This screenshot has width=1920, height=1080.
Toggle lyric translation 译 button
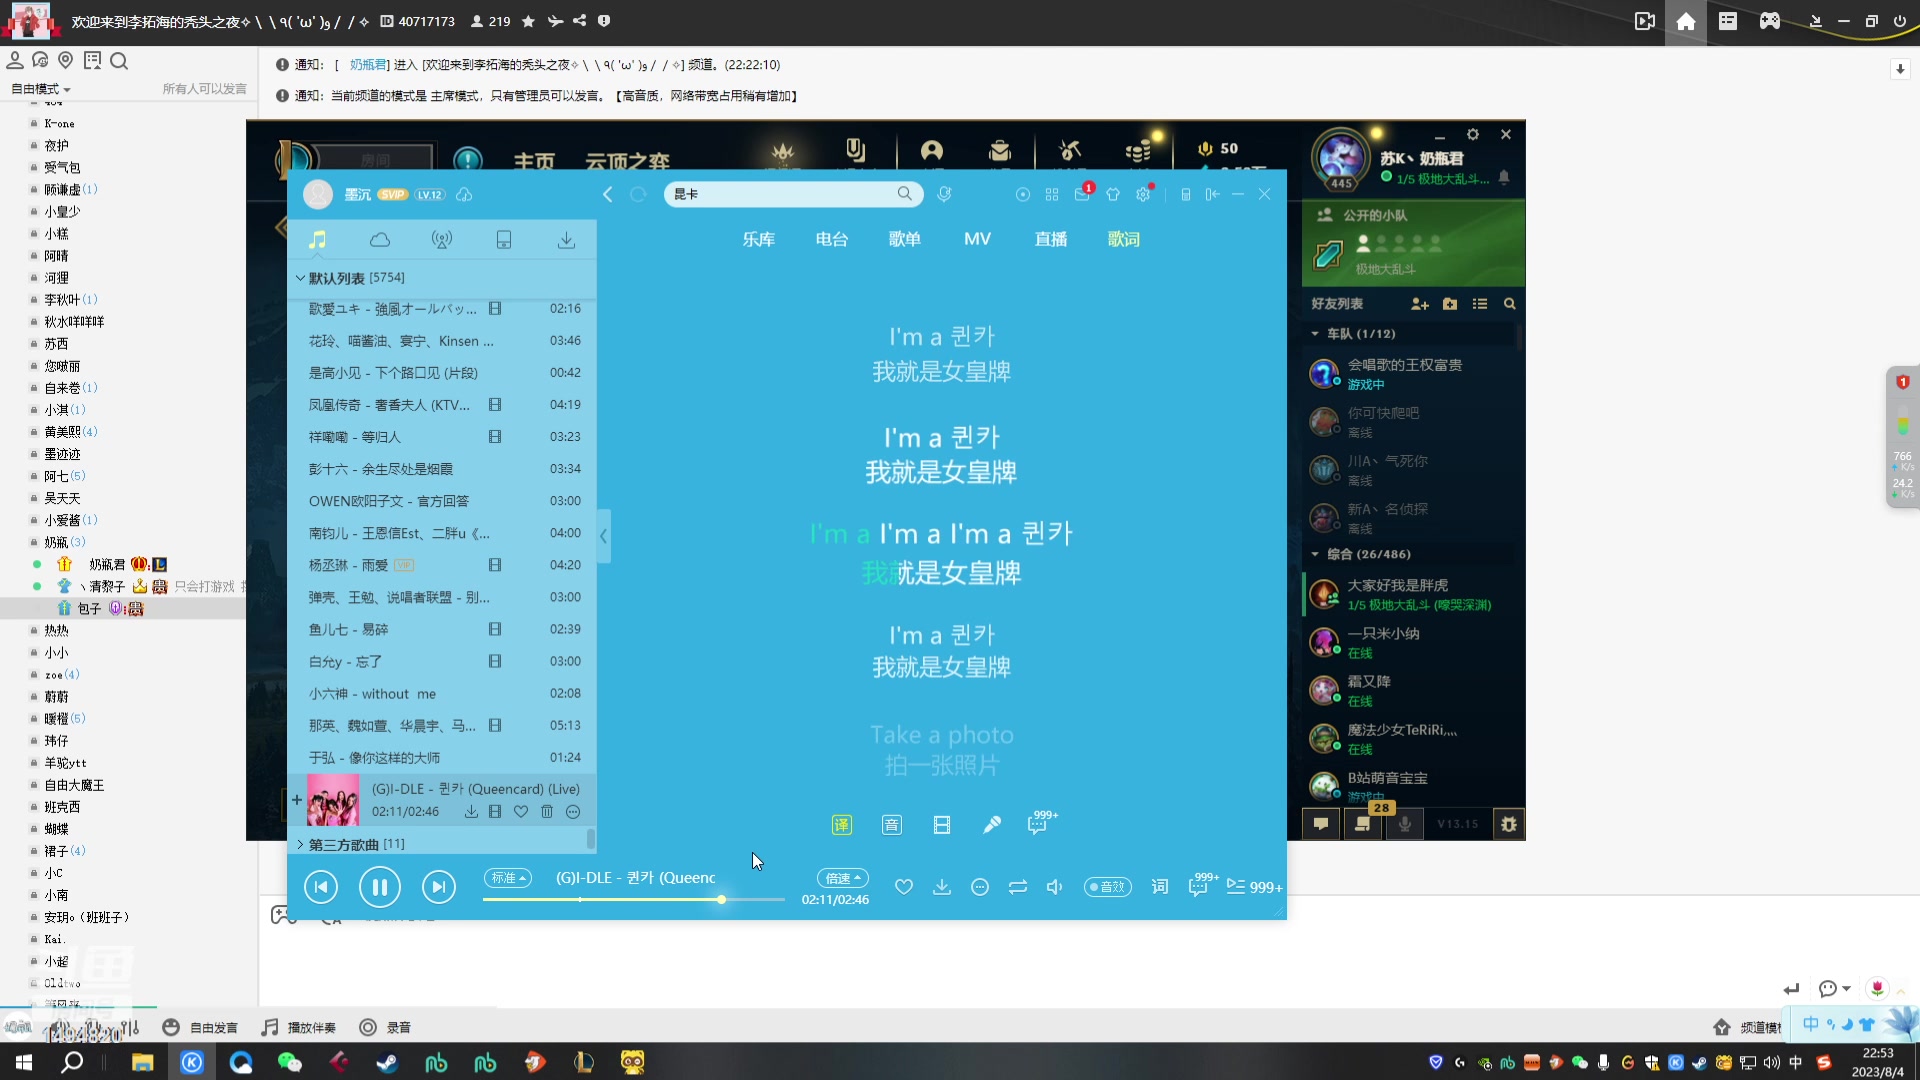coord(842,825)
